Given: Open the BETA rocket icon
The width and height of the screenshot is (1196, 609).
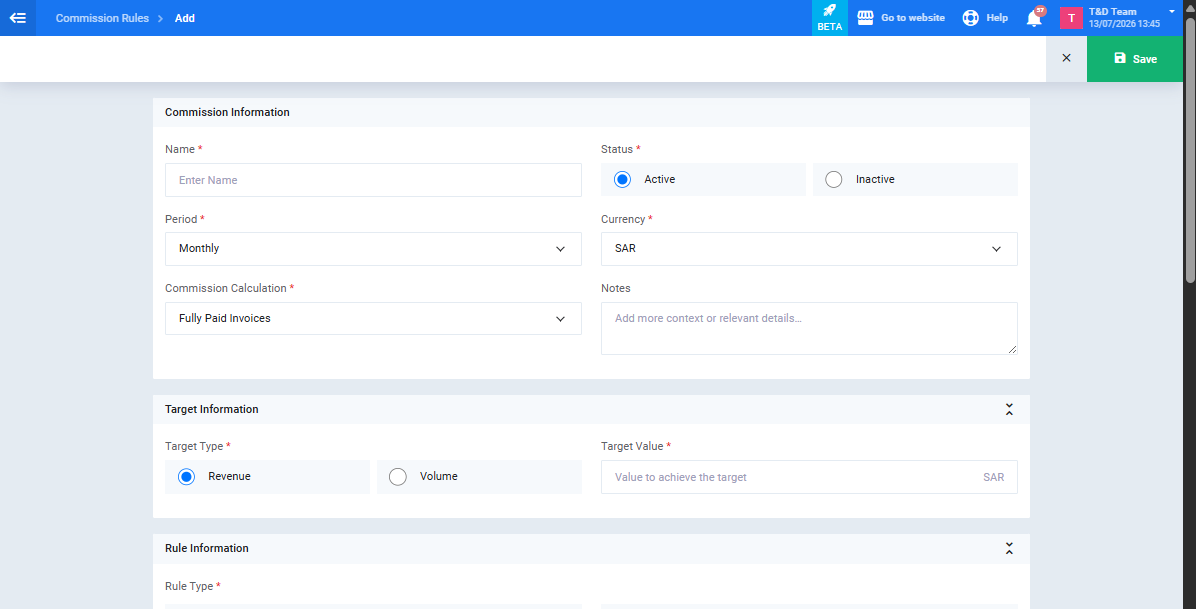Looking at the screenshot, I should point(829,11).
